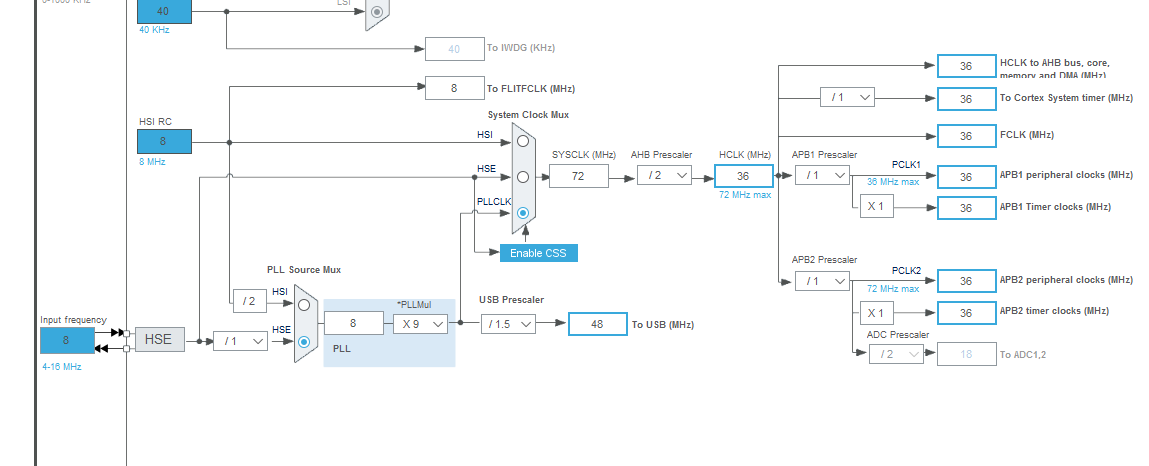The width and height of the screenshot is (1149, 466).
Task: Select HSE in System Clock Mux
Action: pos(522,177)
